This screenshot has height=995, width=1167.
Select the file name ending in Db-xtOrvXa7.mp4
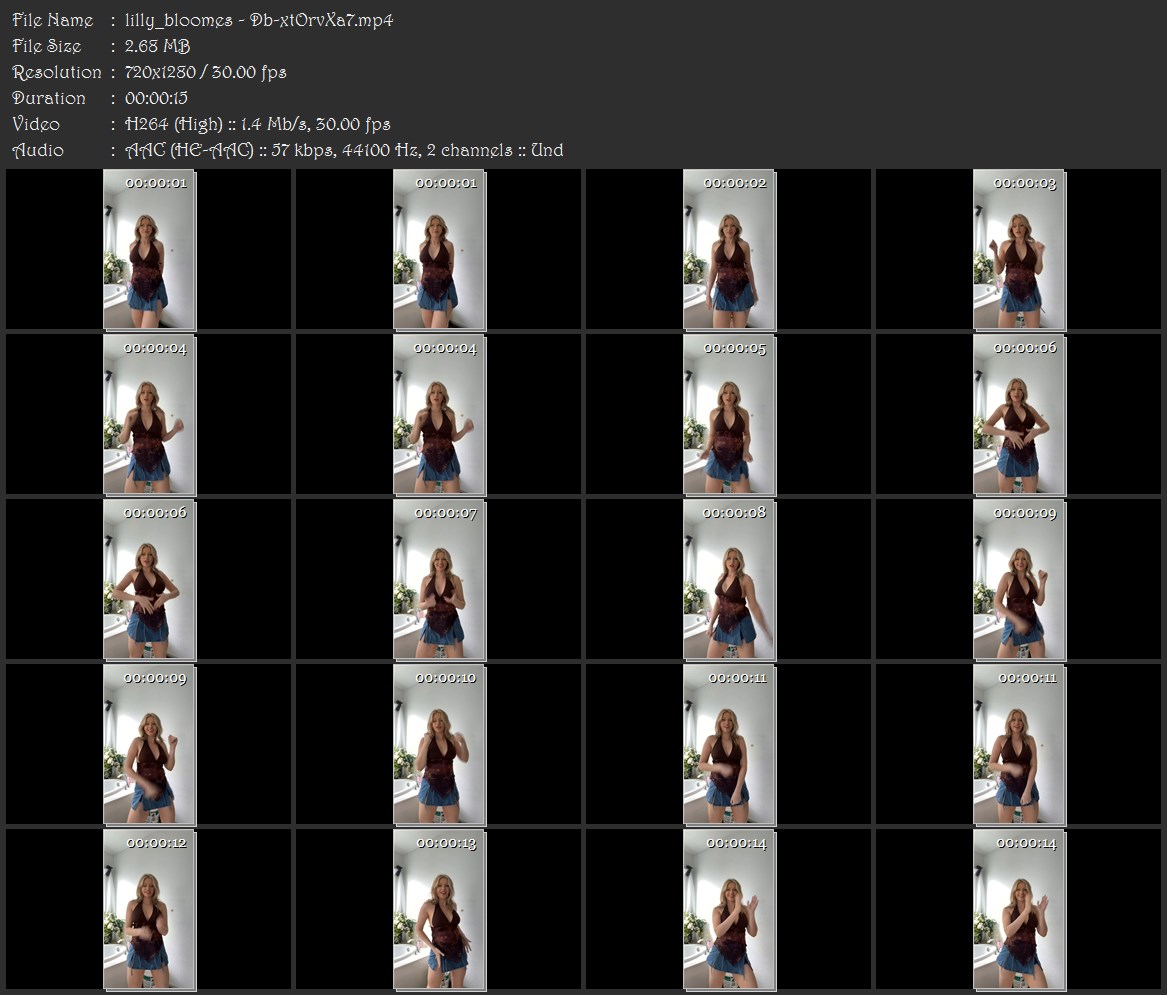[259, 20]
